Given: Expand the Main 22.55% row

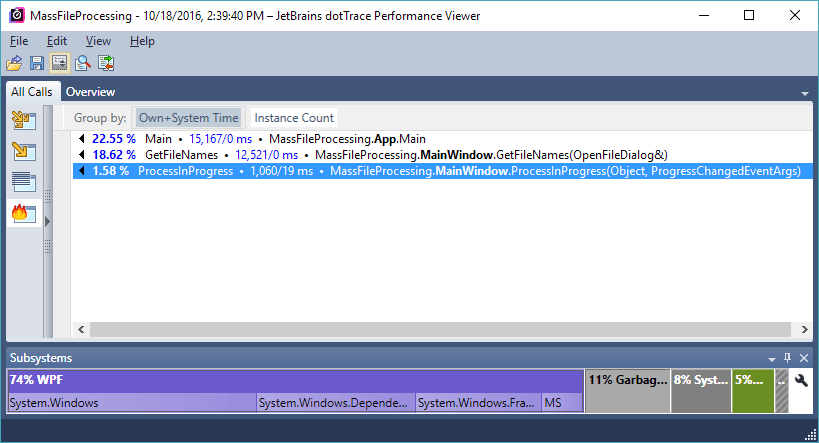Looking at the screenshot, I should 81,139.
